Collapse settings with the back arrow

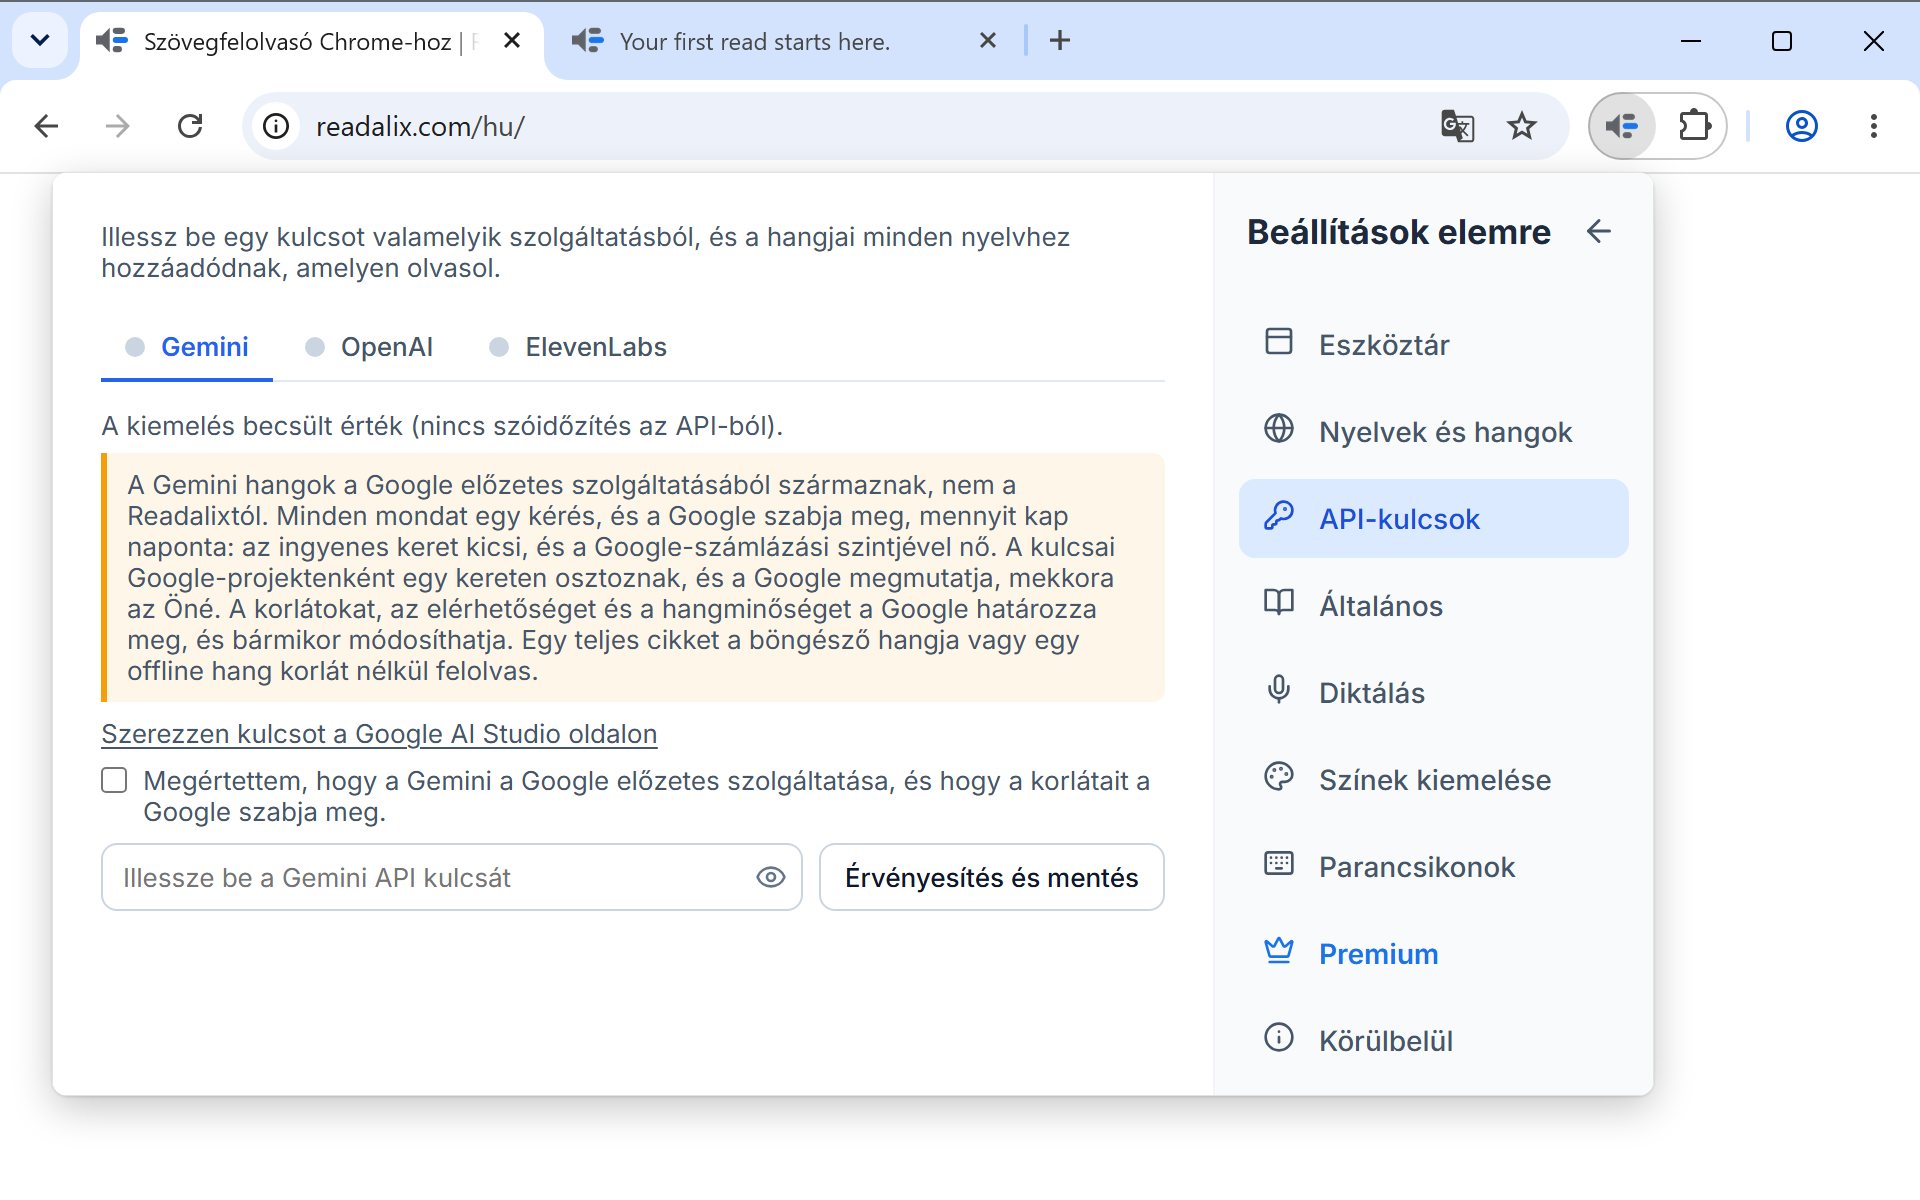click(x=1599, y=232)
